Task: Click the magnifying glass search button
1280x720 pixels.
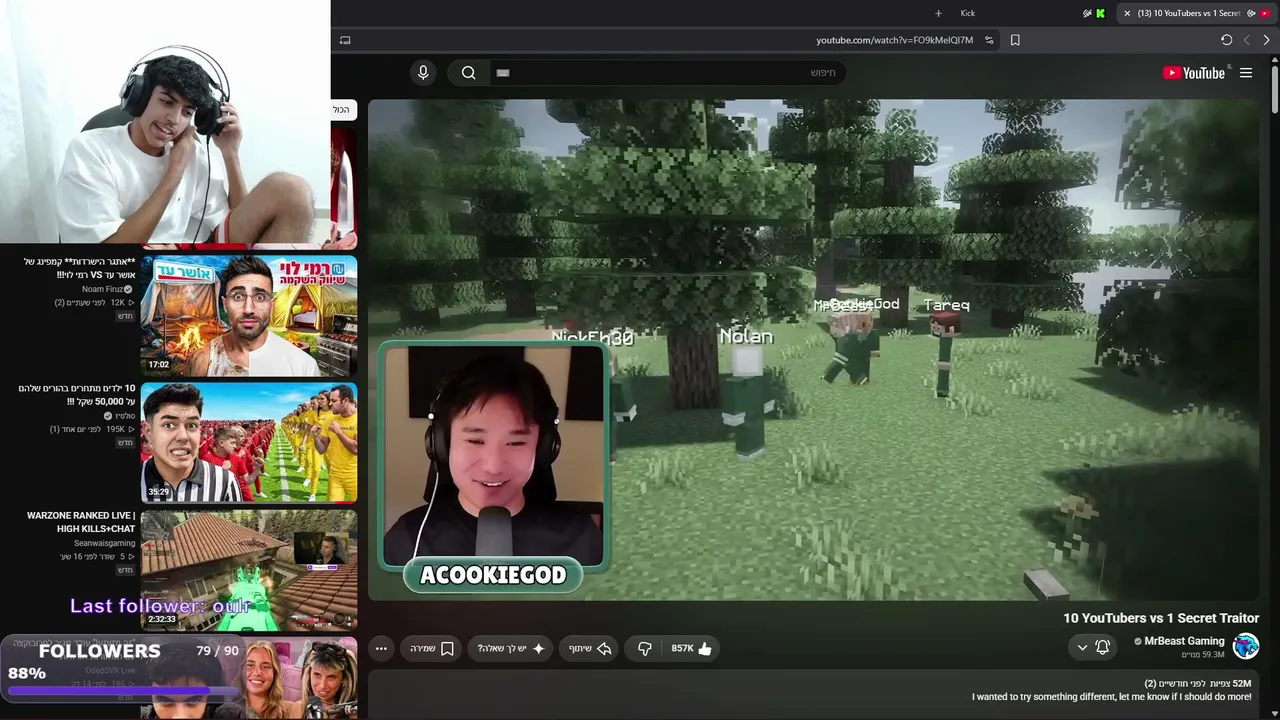Action: [x=468, y=72]
